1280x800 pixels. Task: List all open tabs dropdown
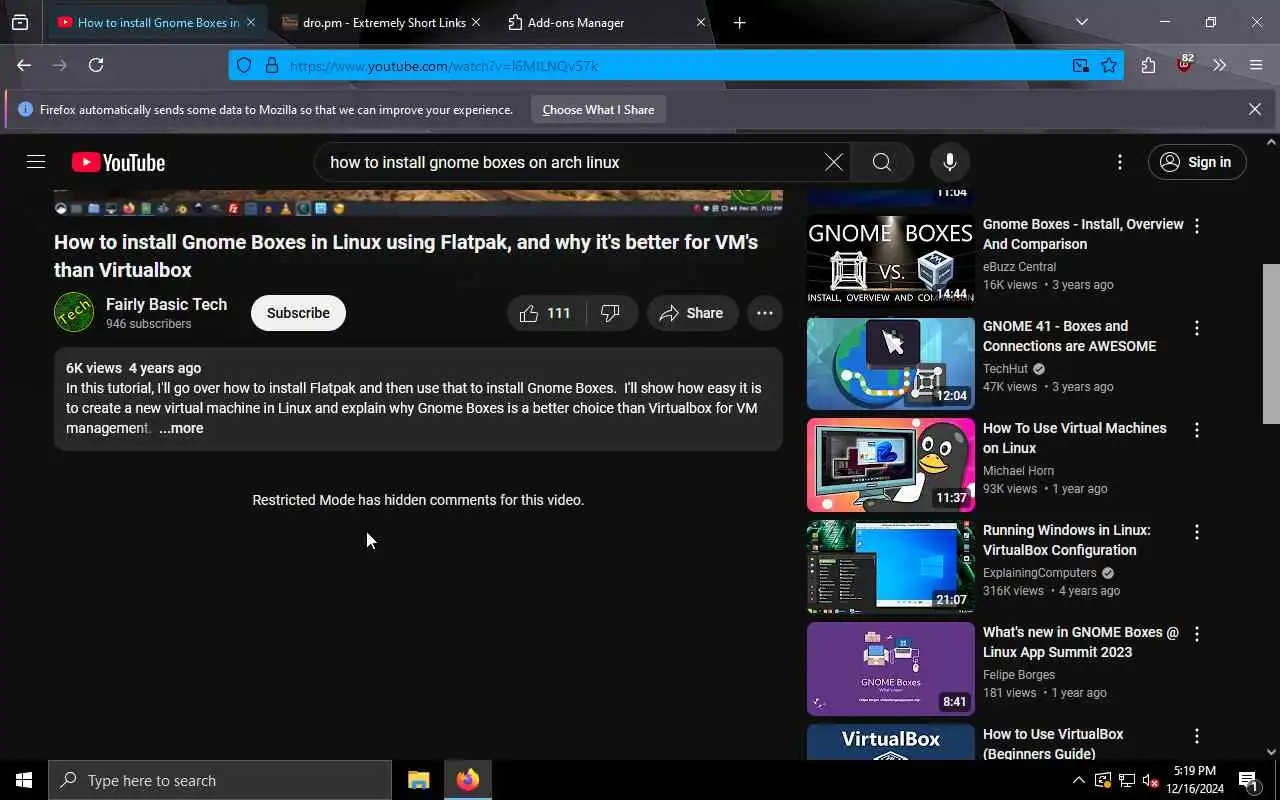(x=1082, y=22)
